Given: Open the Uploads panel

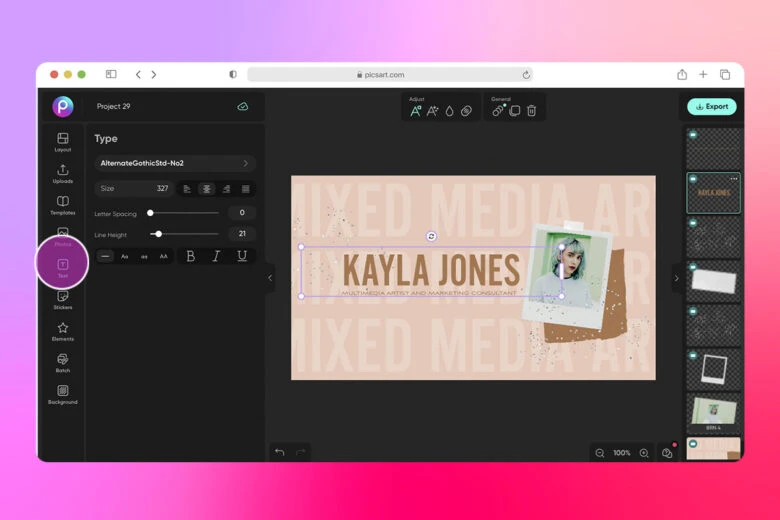Looking at the screenshot, I should (63, 173).
